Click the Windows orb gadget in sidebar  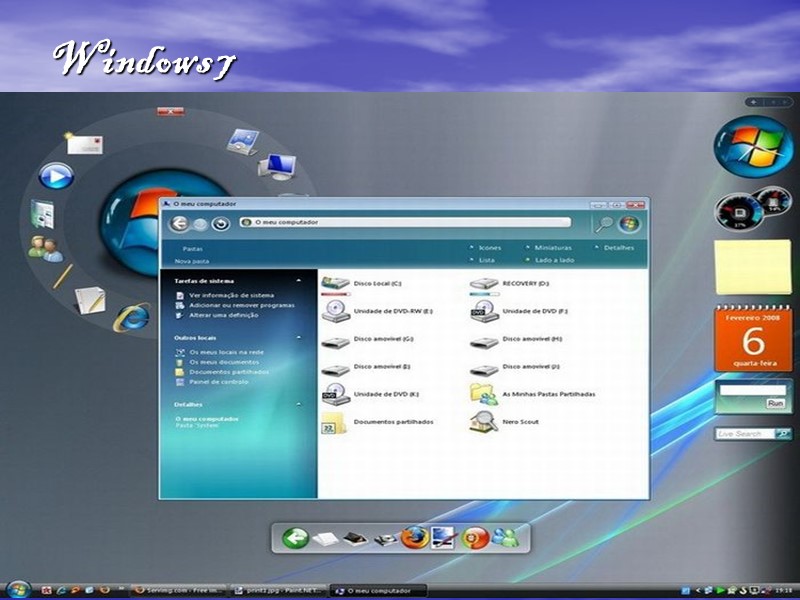coord(754,146)
